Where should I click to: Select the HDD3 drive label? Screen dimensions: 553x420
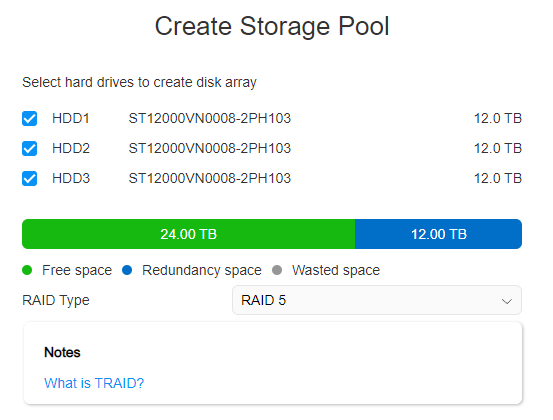(x=71, y=178)
